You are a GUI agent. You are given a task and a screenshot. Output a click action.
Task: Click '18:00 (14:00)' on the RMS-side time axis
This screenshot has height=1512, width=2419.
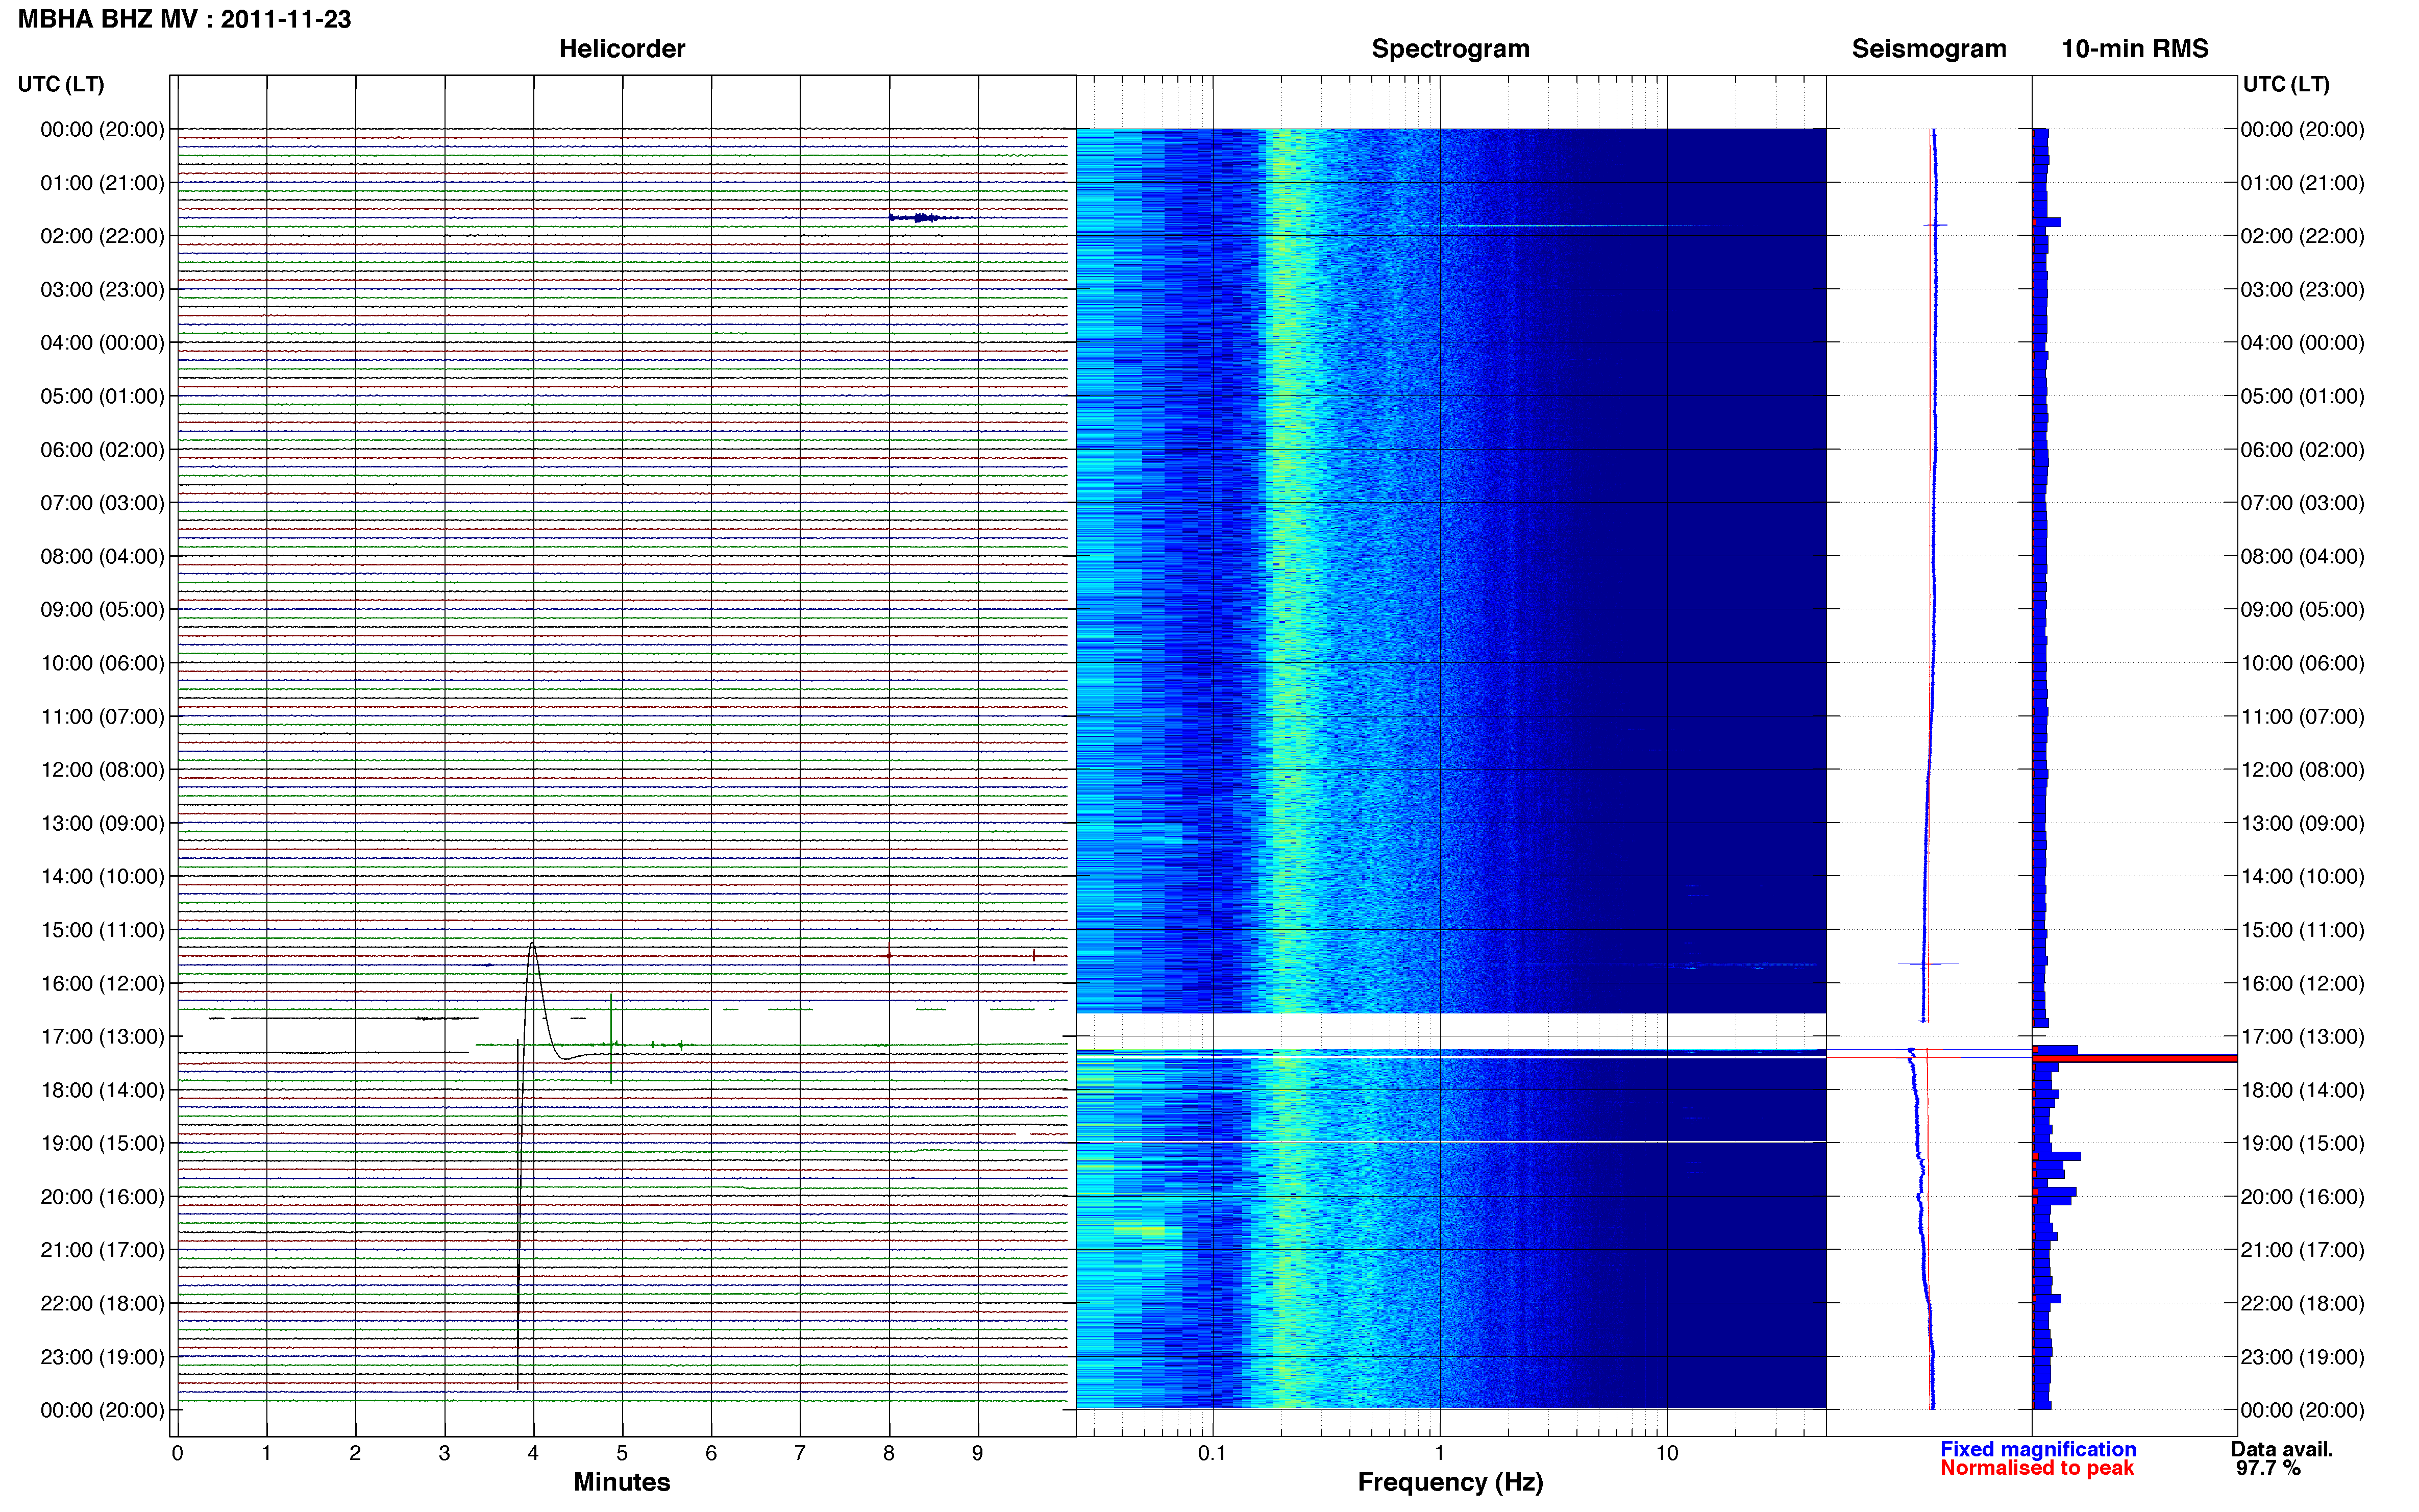2302,1090
